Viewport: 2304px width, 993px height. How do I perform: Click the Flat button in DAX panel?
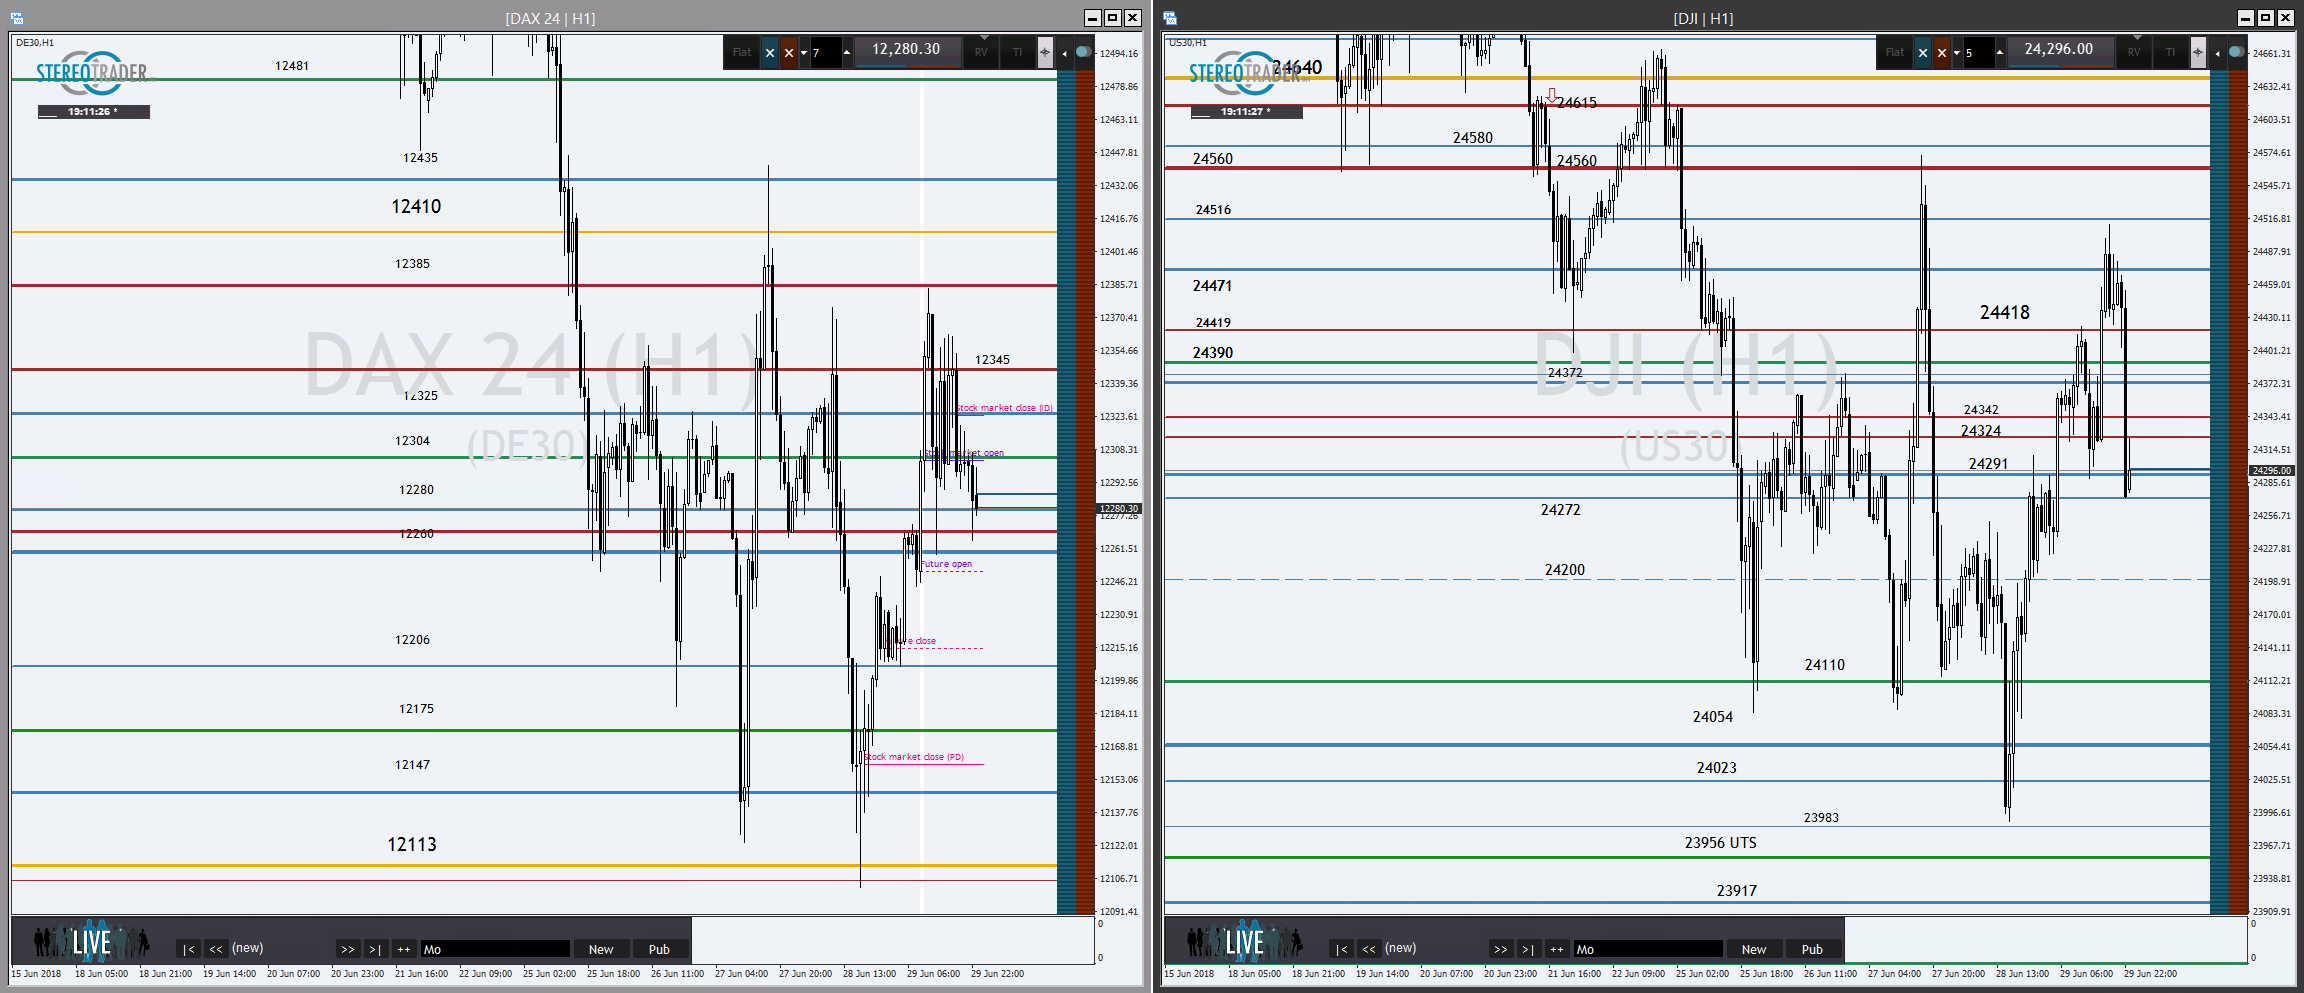pos(742,53)
